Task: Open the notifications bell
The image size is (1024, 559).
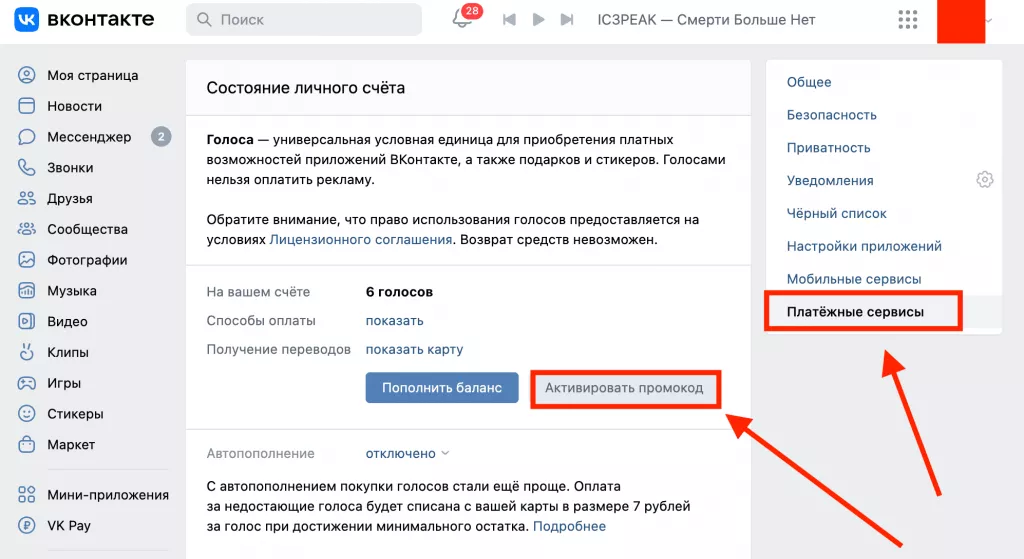Action: pos(462,19)
